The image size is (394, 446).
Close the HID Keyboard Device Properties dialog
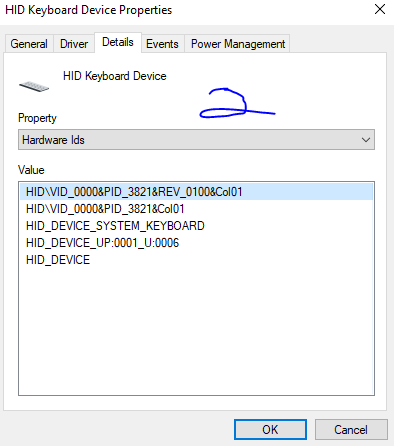380,9
